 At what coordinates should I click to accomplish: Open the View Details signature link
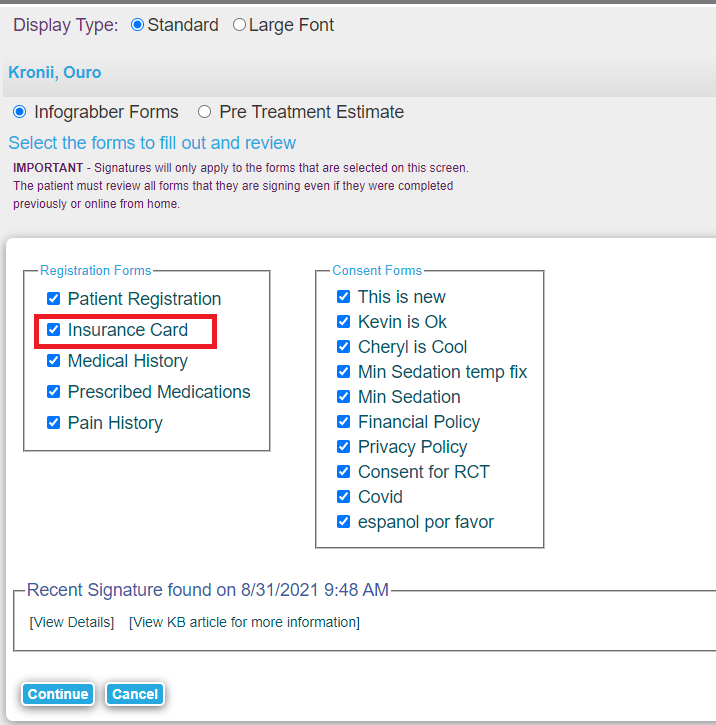(72, 622)
